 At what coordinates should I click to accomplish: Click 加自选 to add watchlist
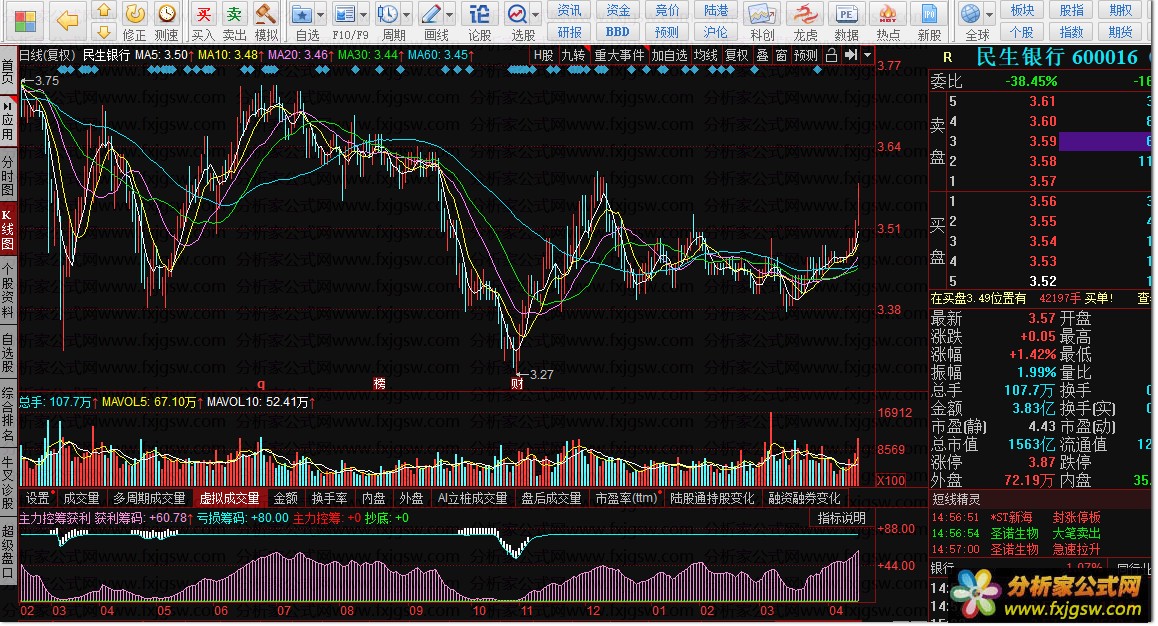[x=669, y=55]
